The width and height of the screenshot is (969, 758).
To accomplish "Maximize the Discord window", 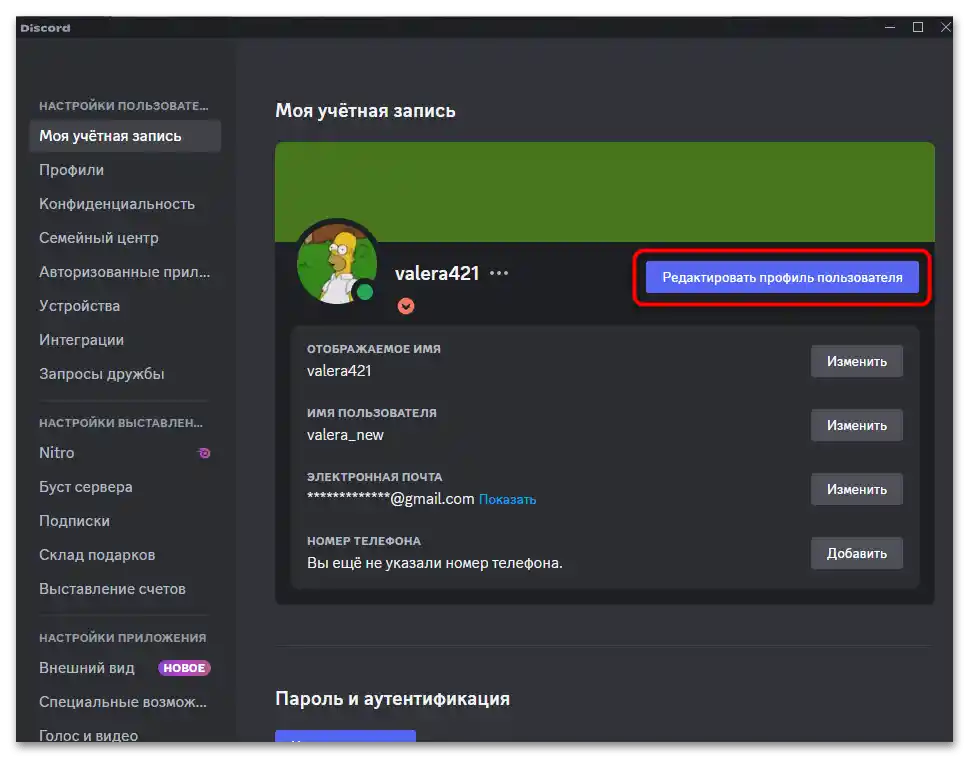I will [x=918, y=27].
